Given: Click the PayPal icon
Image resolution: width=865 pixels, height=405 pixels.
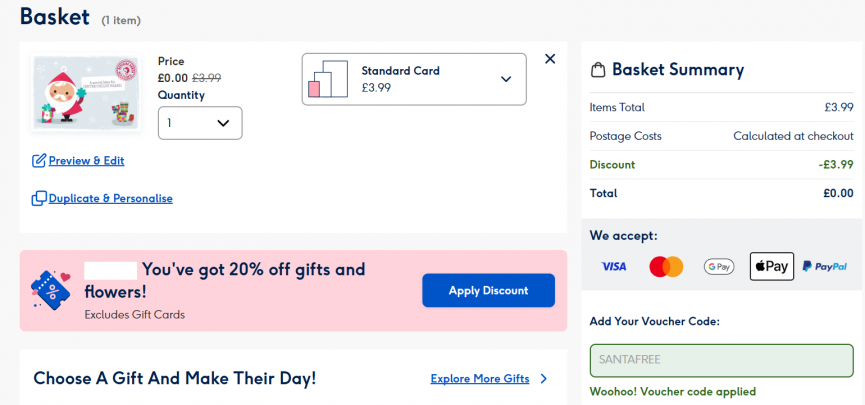Looking at the screenshot, I should 825,267.
